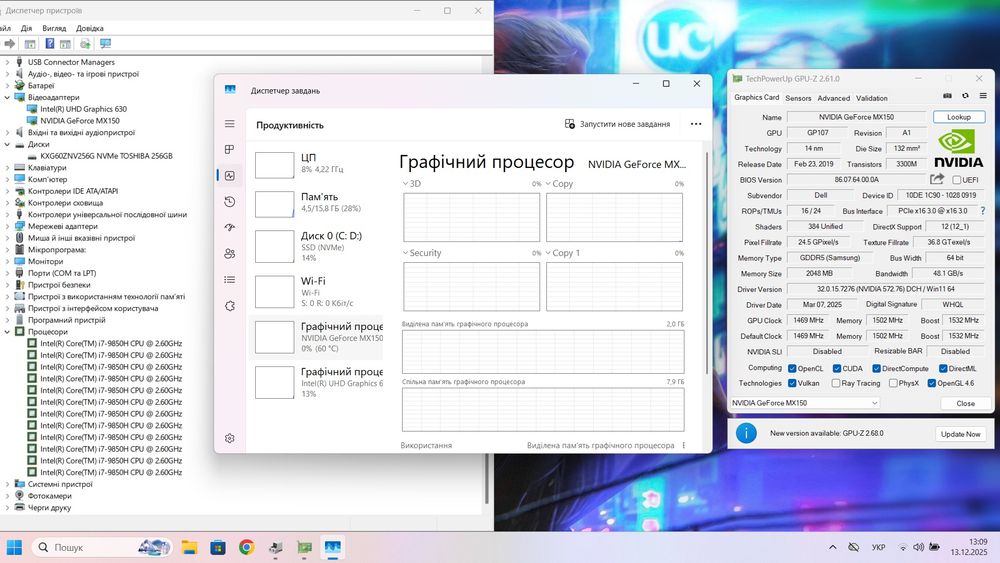Expand the Батареї node in Device Manager
This screenshot has width=1000, height=563.
7,85
